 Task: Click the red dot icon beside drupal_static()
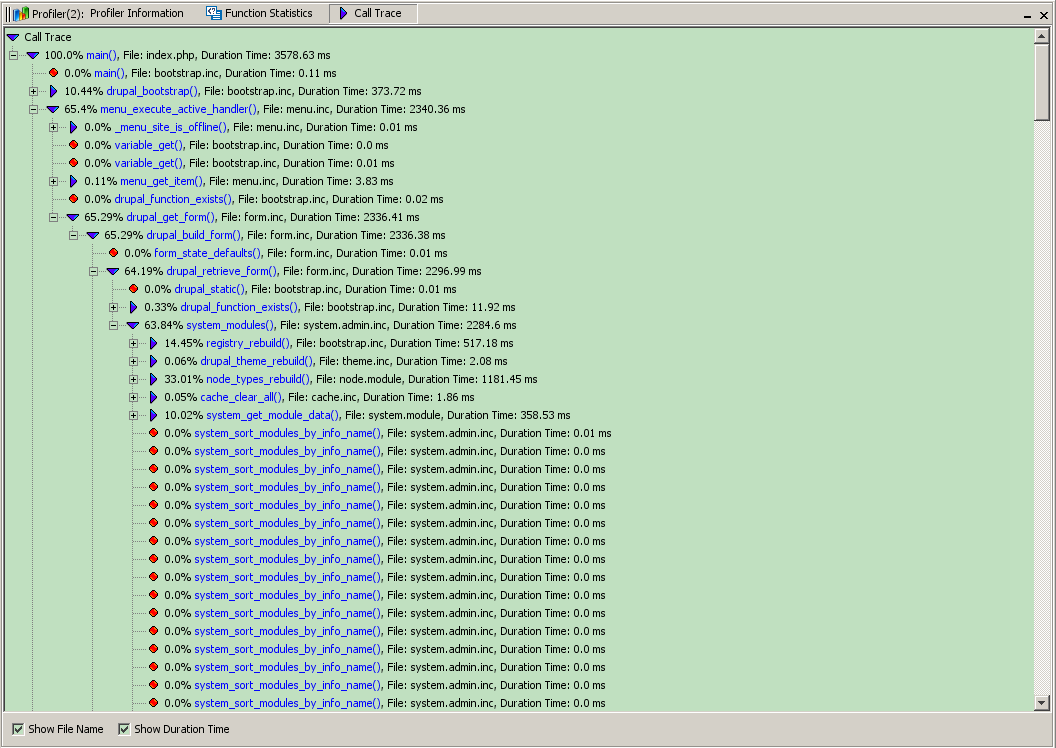(133, 289)
